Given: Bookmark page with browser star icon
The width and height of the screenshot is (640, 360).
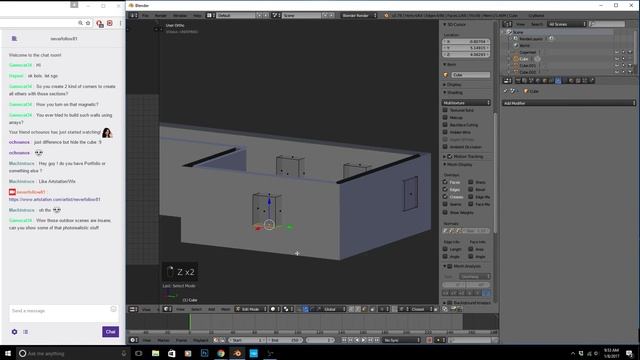Looking at the screenshot, I should (88, 23).
